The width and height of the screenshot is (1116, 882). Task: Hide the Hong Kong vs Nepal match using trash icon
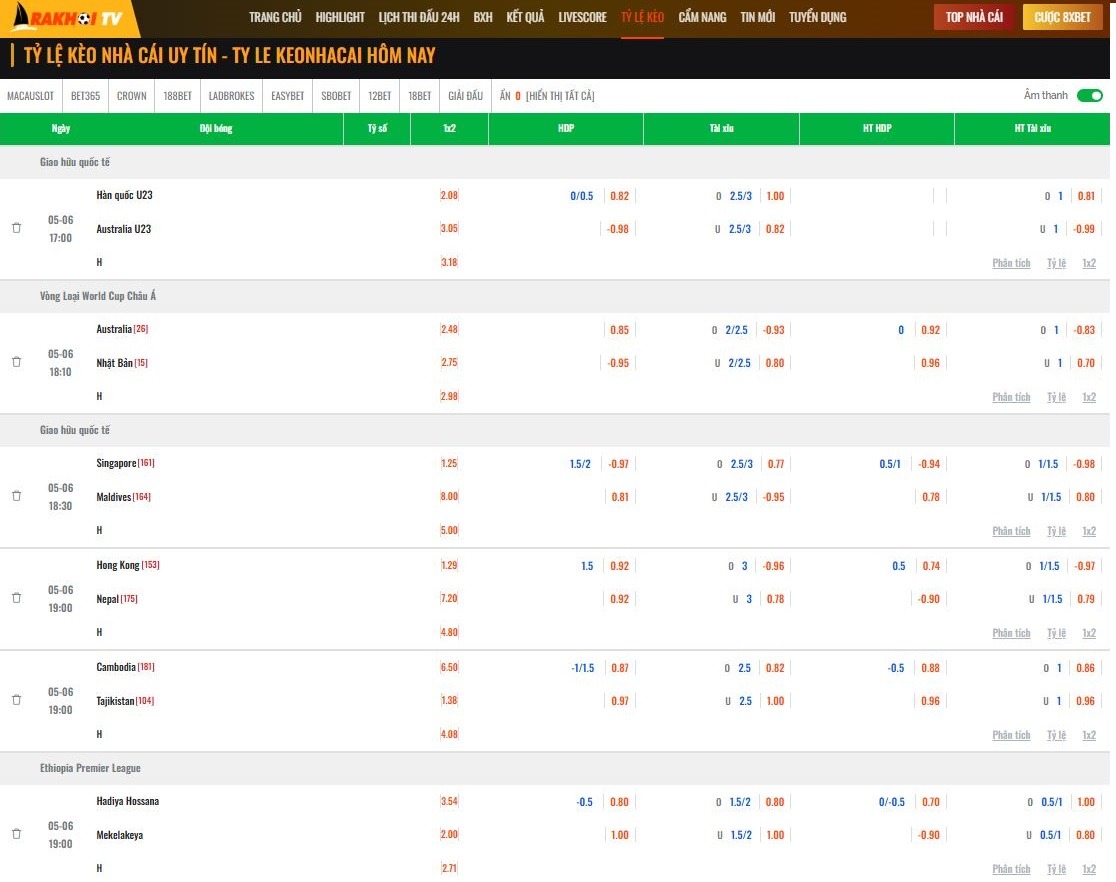(x=16, y=598)
